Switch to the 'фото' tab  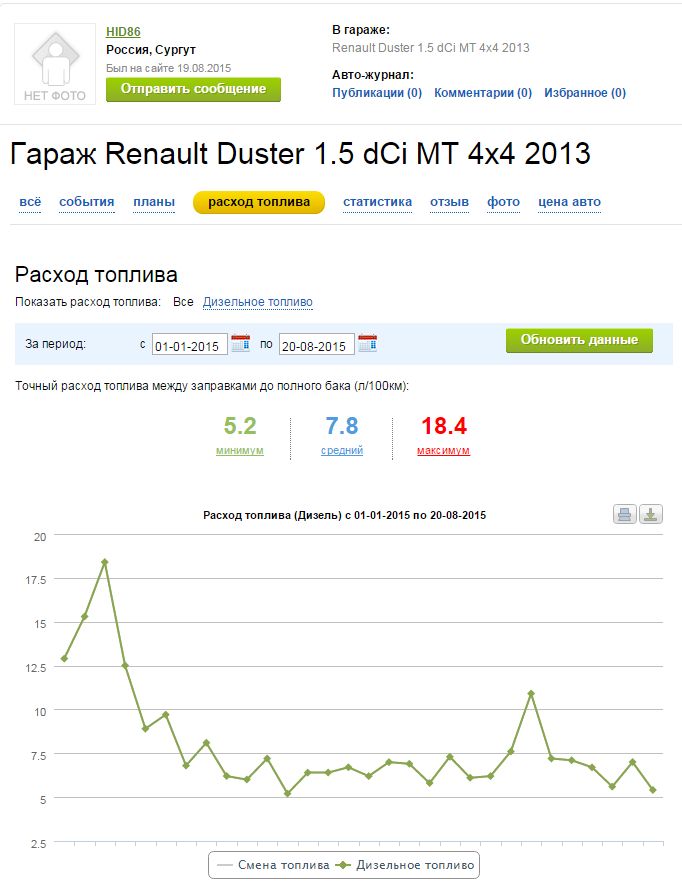pos(504,202)
